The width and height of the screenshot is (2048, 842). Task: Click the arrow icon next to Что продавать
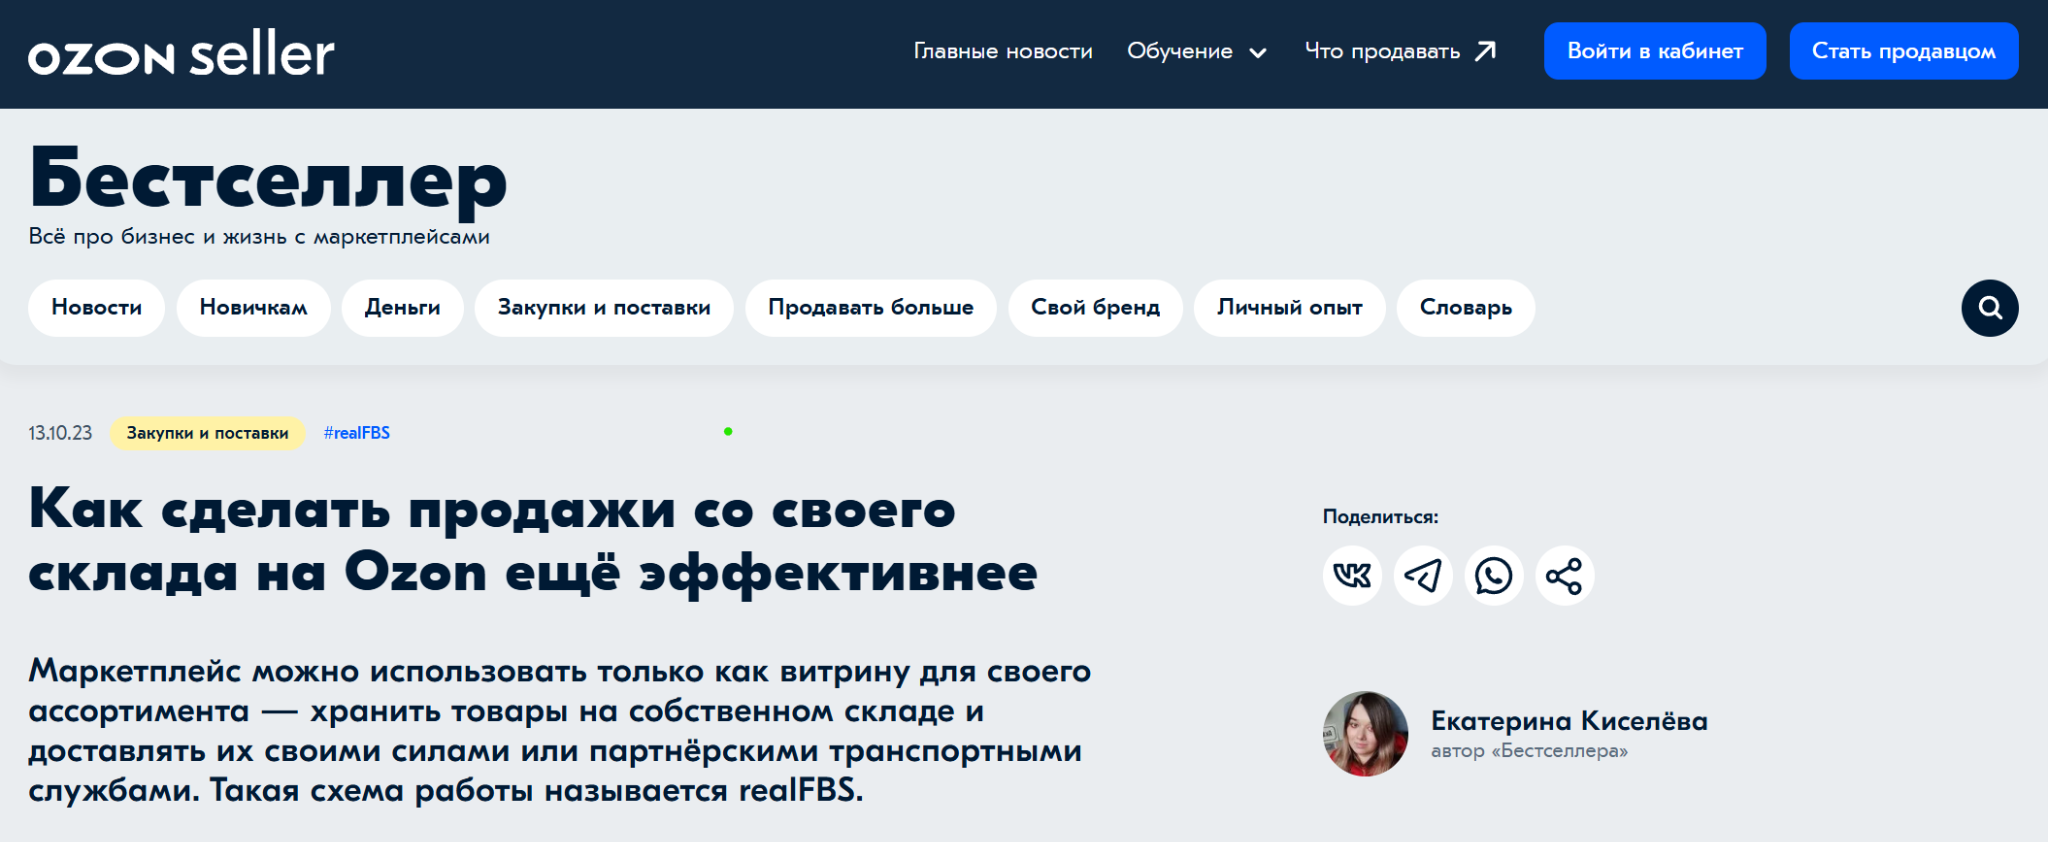click(x=1486, y=51)
